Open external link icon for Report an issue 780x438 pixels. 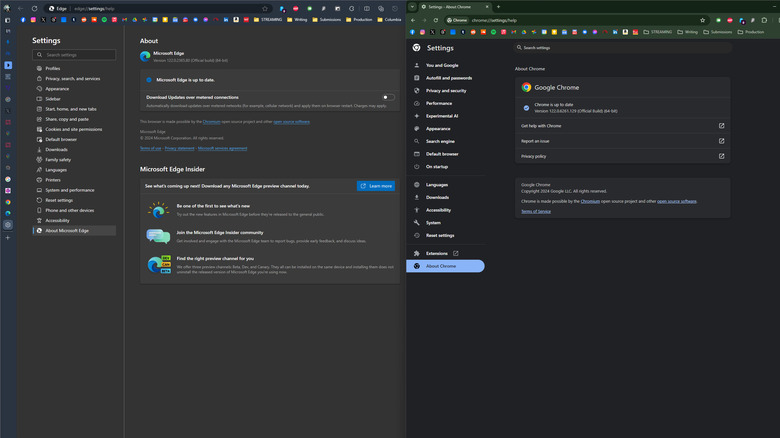pos(721,141)
